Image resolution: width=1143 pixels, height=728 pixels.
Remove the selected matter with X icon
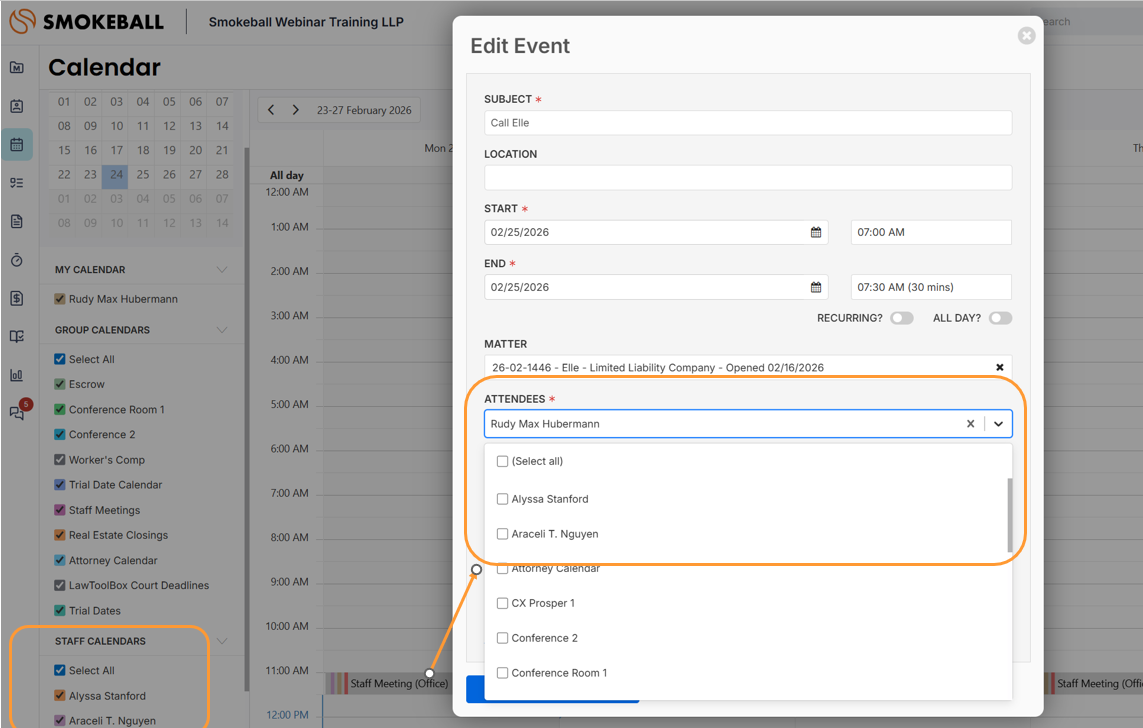click(999, 368)
